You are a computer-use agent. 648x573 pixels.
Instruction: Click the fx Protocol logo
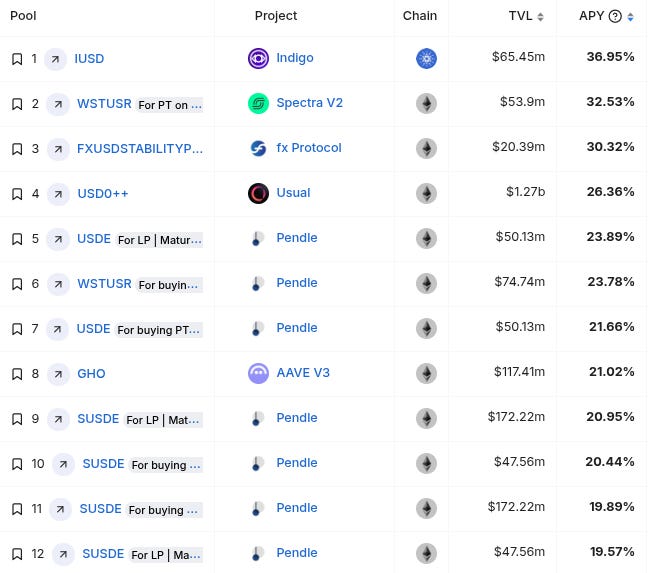[258, 148]
